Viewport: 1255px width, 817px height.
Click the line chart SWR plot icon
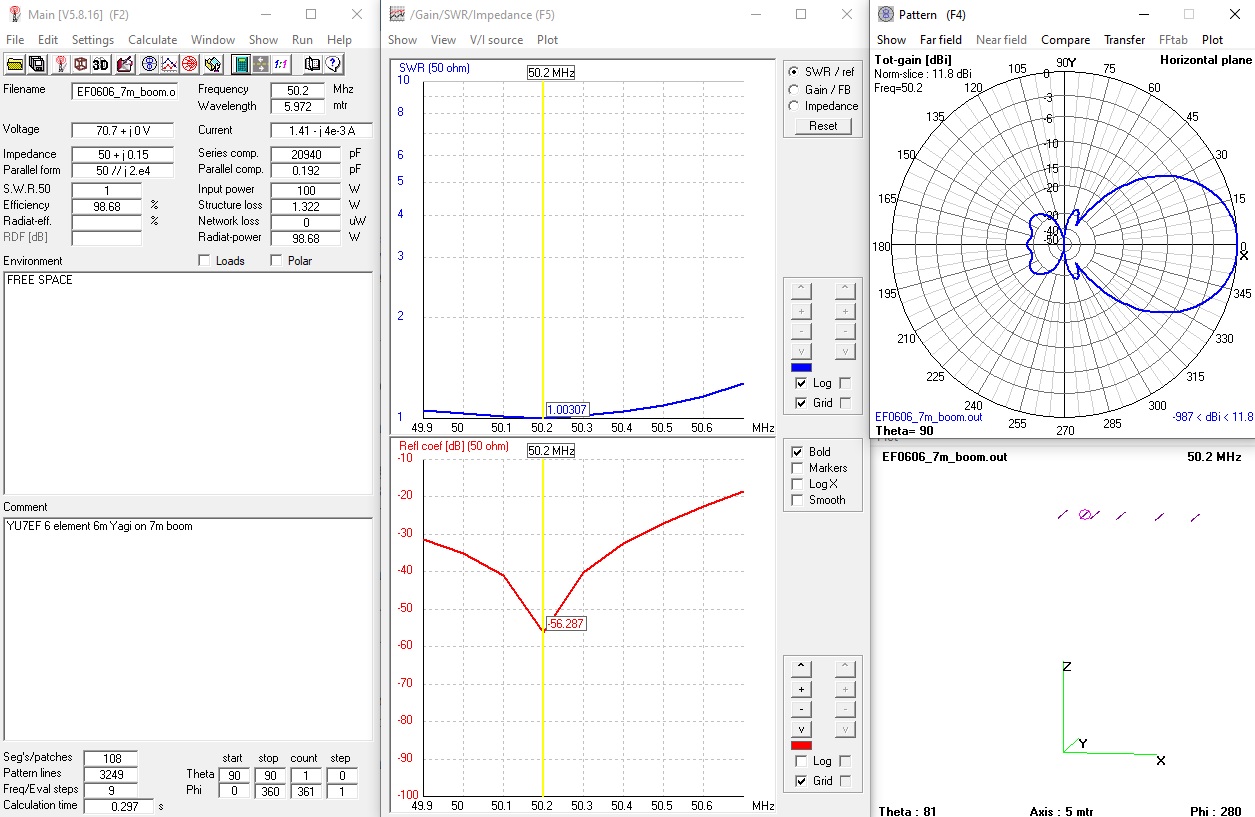coord(169,64)
